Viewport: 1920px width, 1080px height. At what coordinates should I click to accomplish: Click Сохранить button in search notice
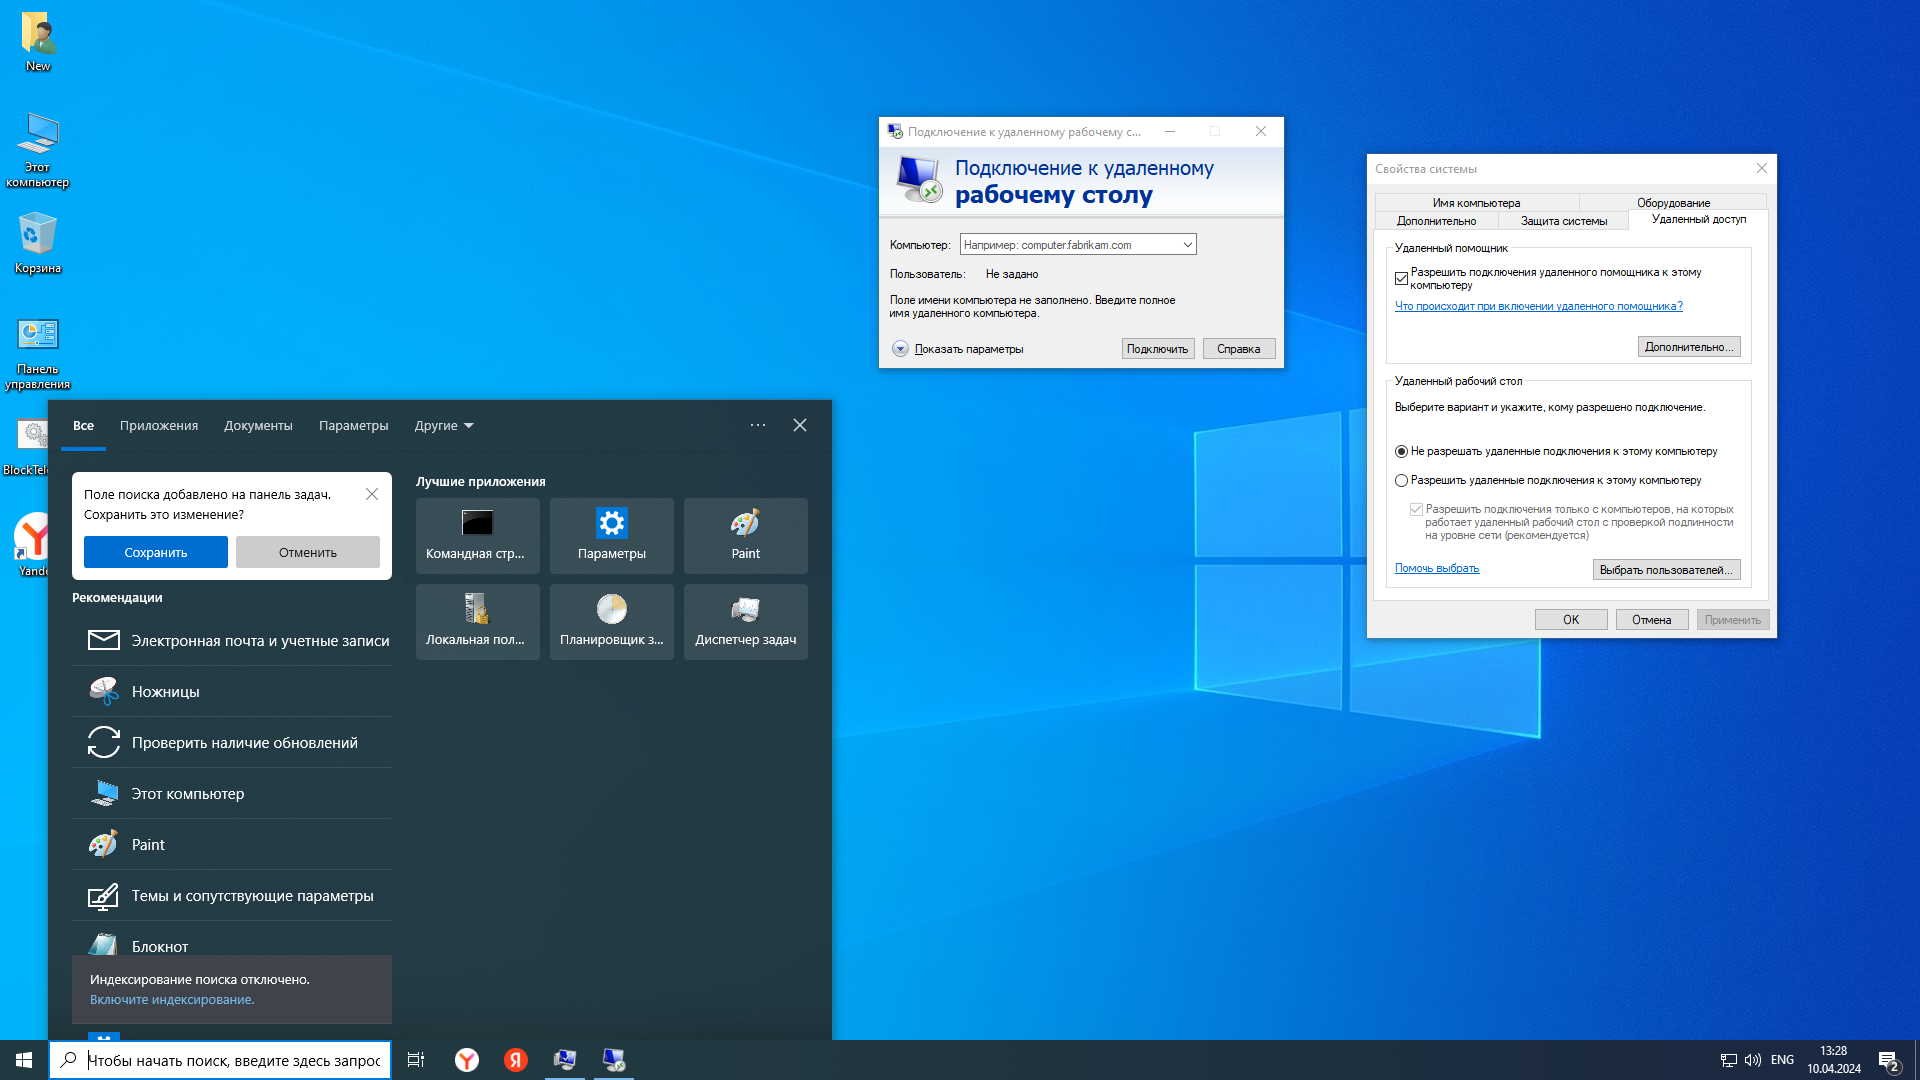pyautogui.click(x=155, y=552)
